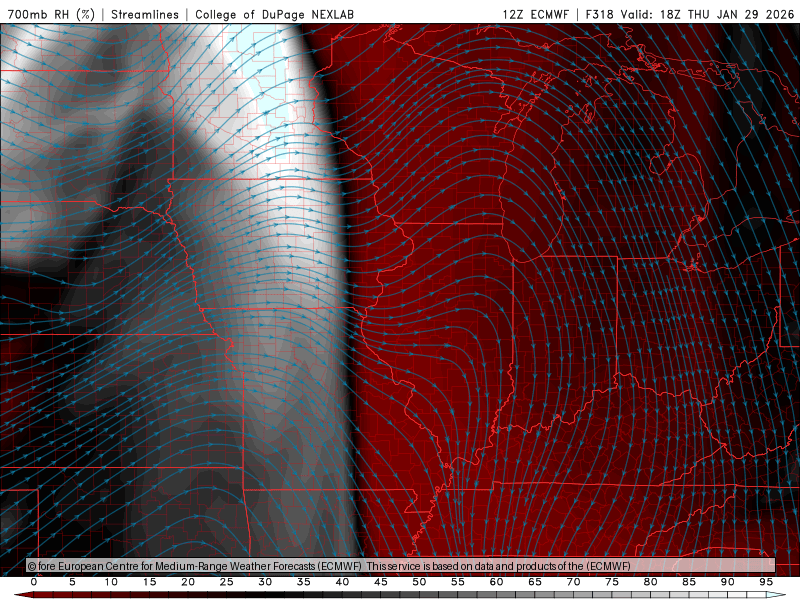Click the colorbar label "85"
800x600 pixels.
[x=689, y=582]
